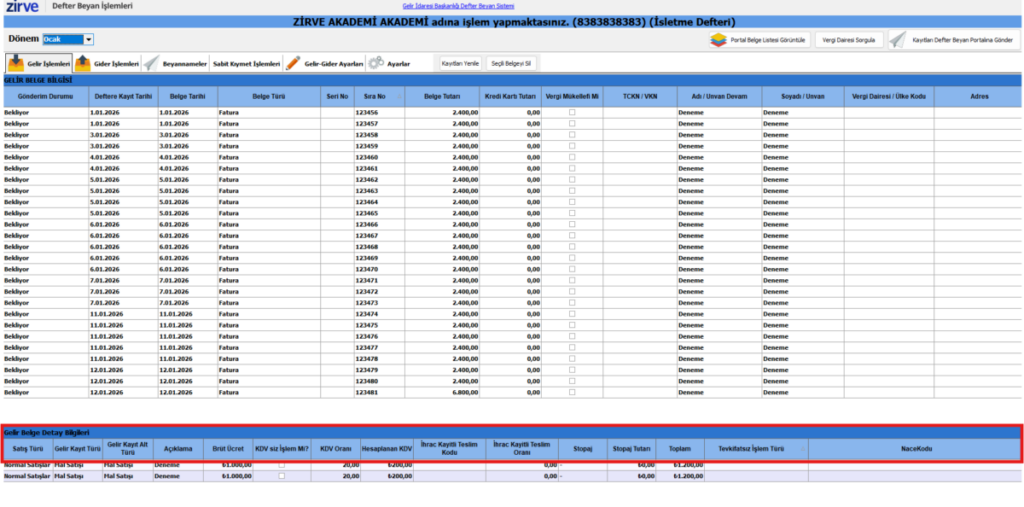This screenshot has width=1024, height=507.
Task: Click the Soyadı / Unvan column header
Action: (x=803, y=96)
